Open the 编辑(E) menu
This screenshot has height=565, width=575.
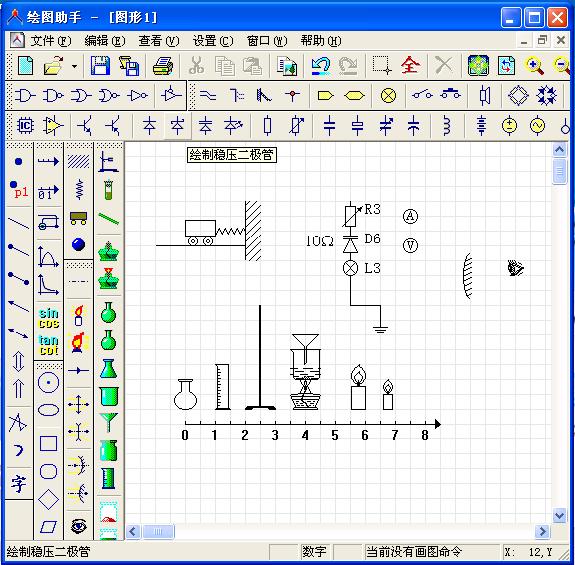[x=105, y=41]
